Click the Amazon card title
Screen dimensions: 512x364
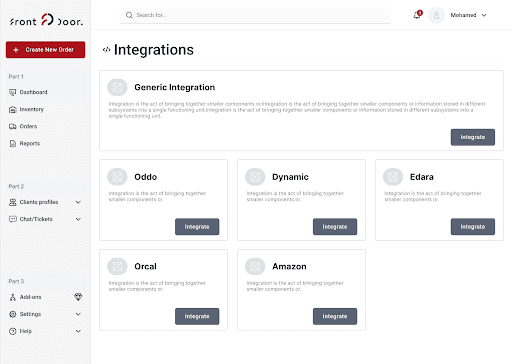[x=289, y=267]
